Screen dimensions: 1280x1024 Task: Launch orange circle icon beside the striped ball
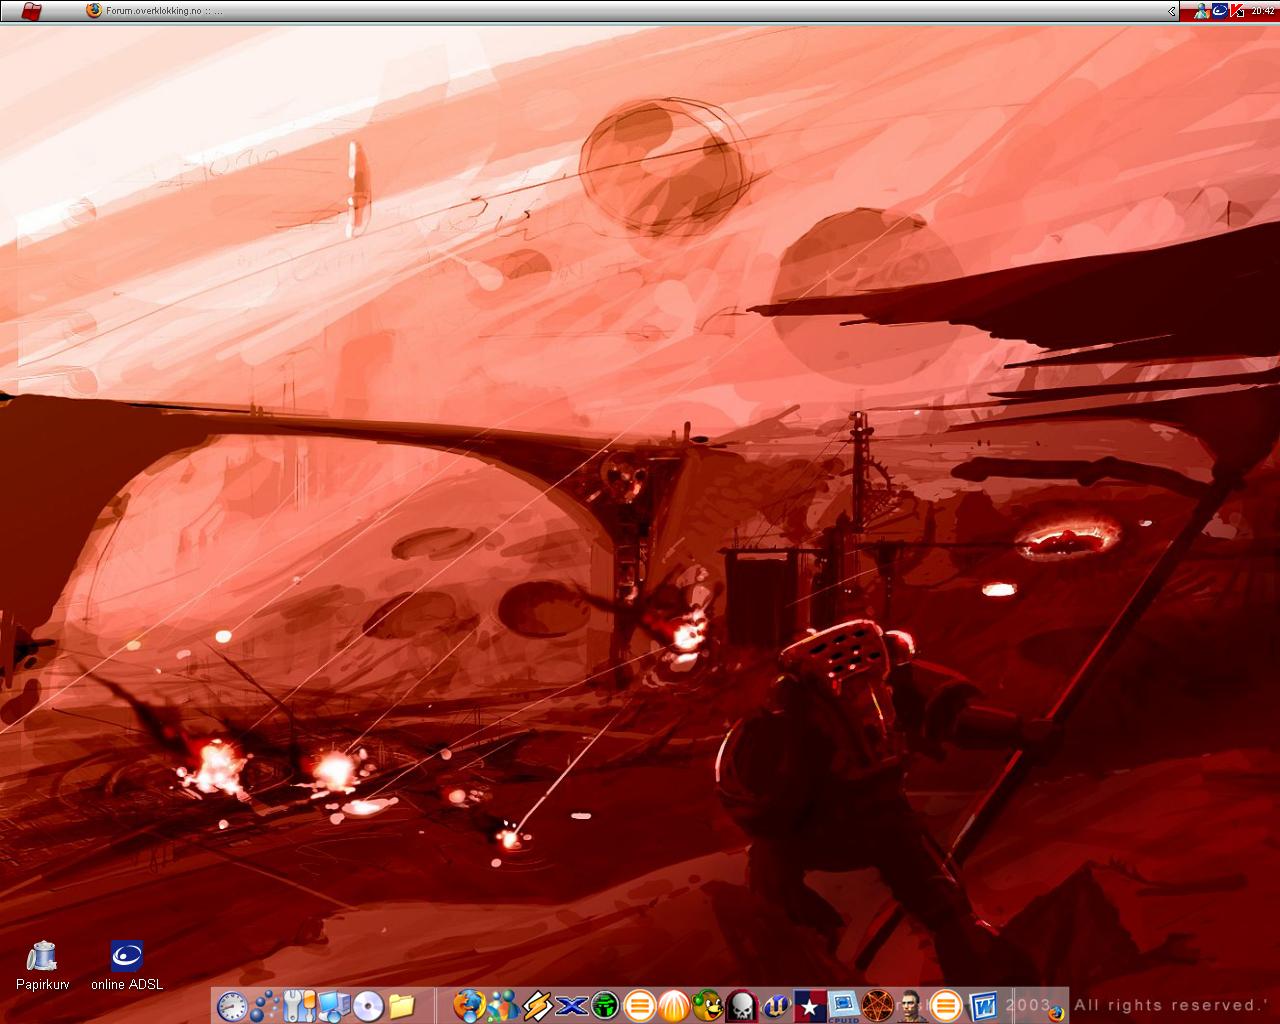click(640, 1005)
